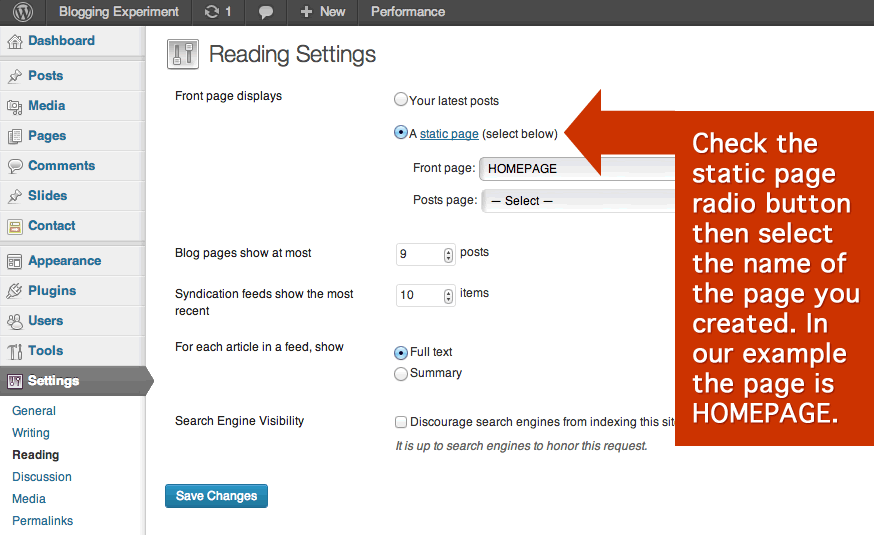
Task: Click the Dashboard house icon
Action: click(15, 41)
